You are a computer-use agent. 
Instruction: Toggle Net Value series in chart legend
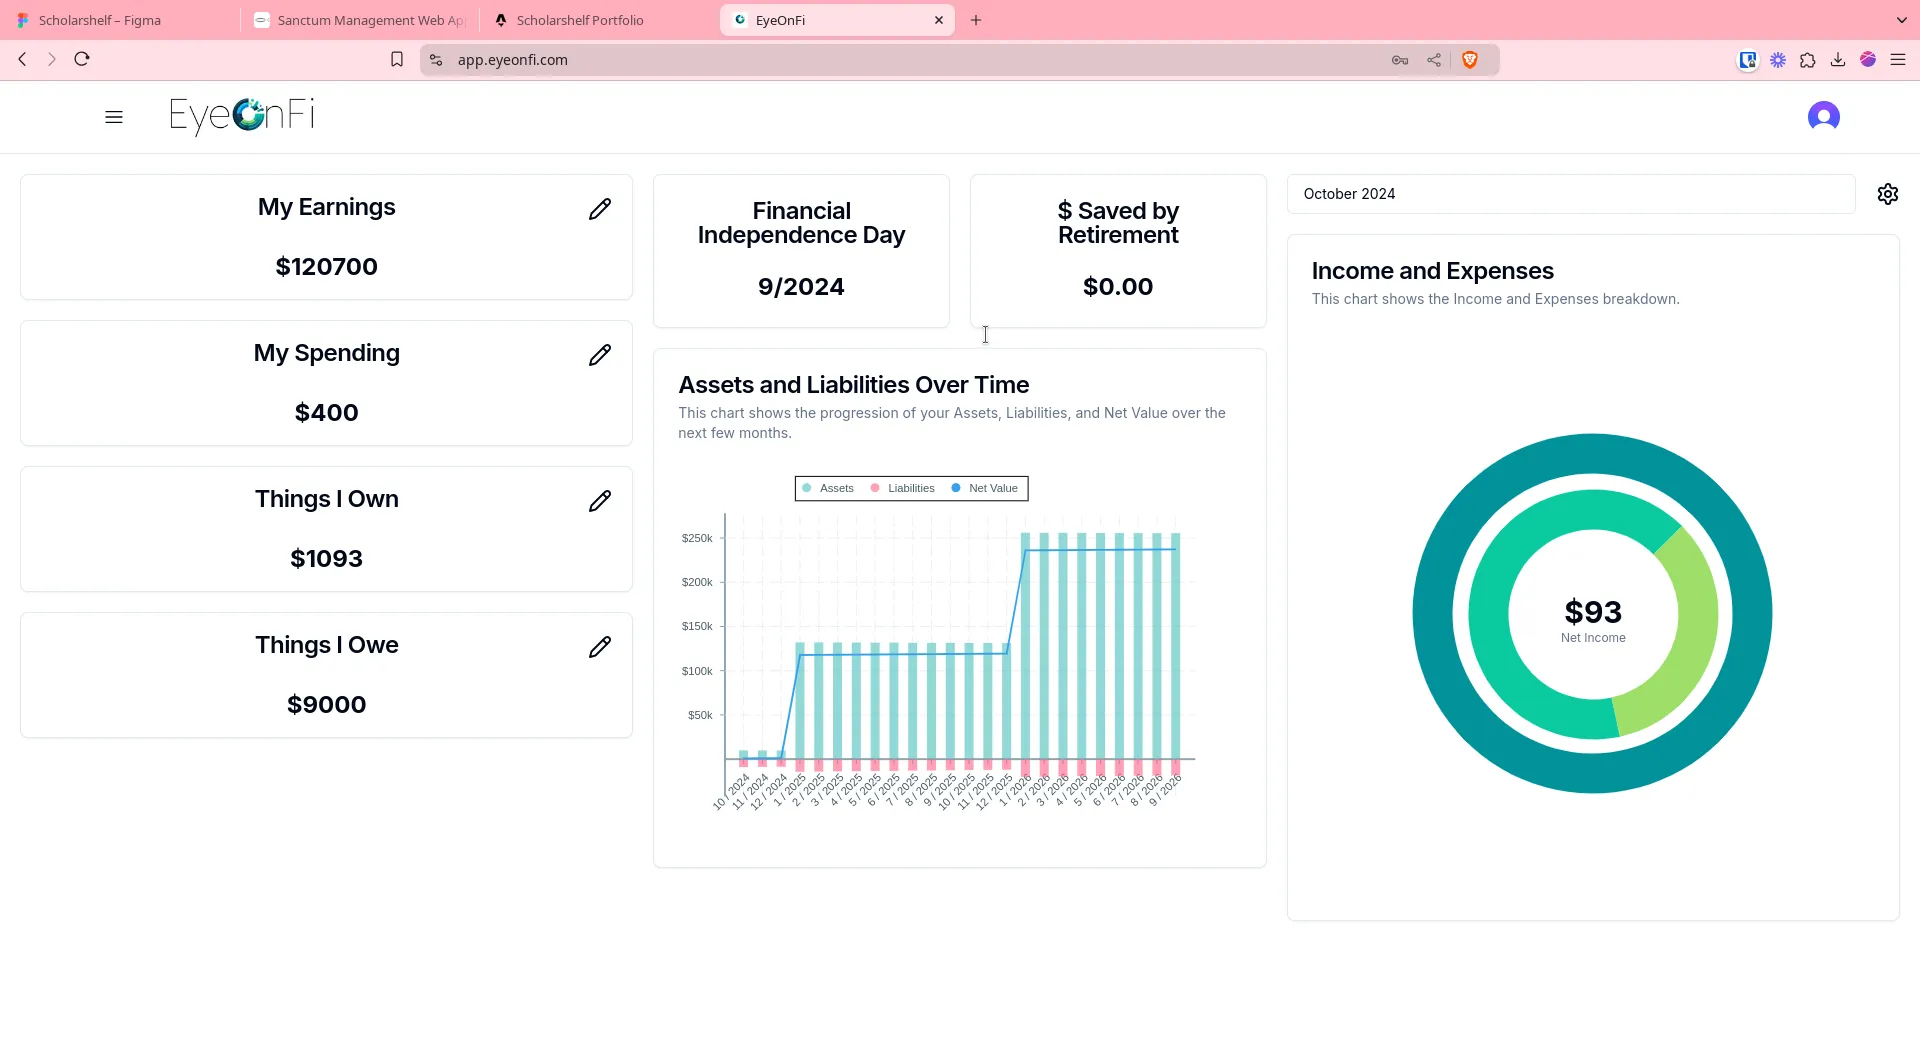coord(984,488)
